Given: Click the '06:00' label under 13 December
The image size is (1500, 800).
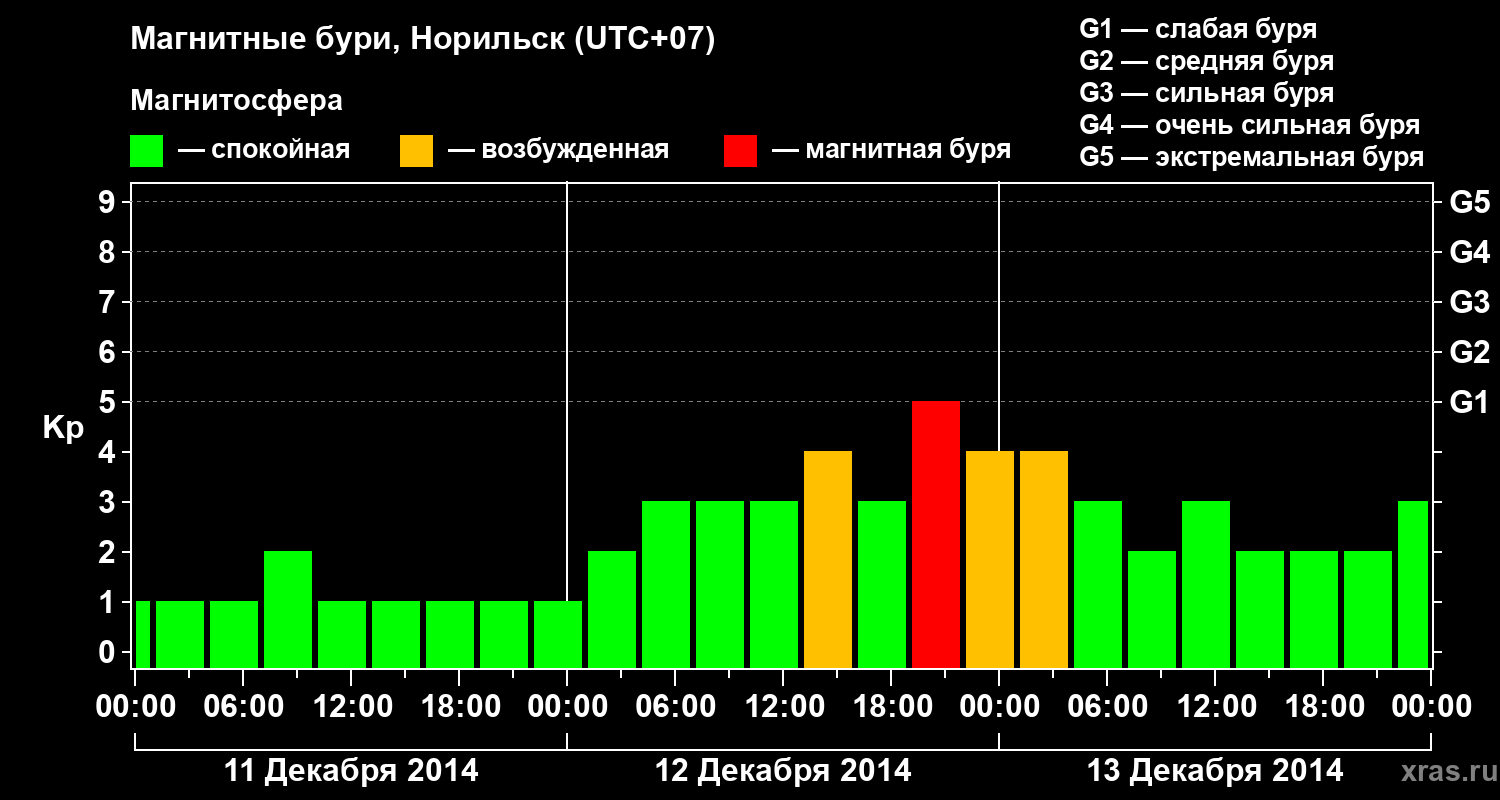Looking at the screenshot, I should coord(1107,707).
